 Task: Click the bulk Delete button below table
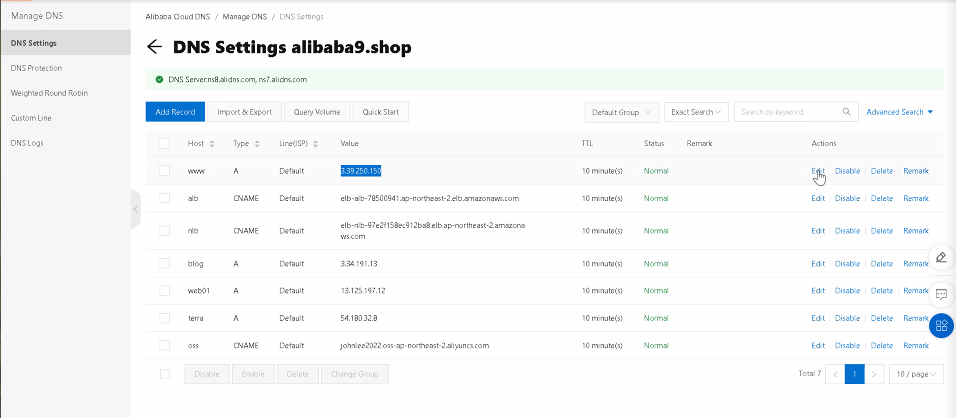(298, 374)
